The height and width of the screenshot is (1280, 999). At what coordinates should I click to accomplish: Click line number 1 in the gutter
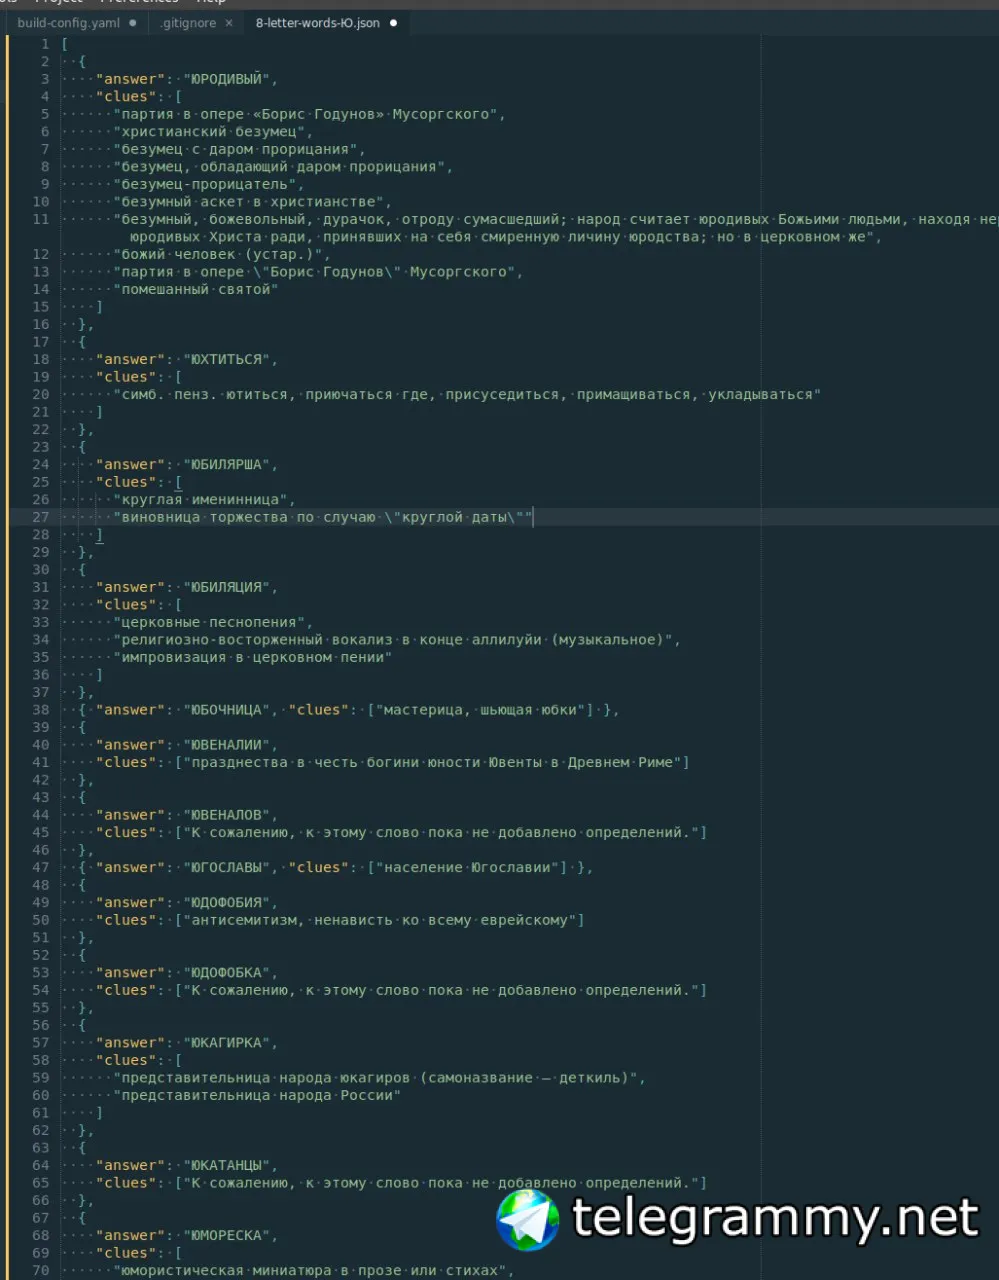tap(44, 44)
